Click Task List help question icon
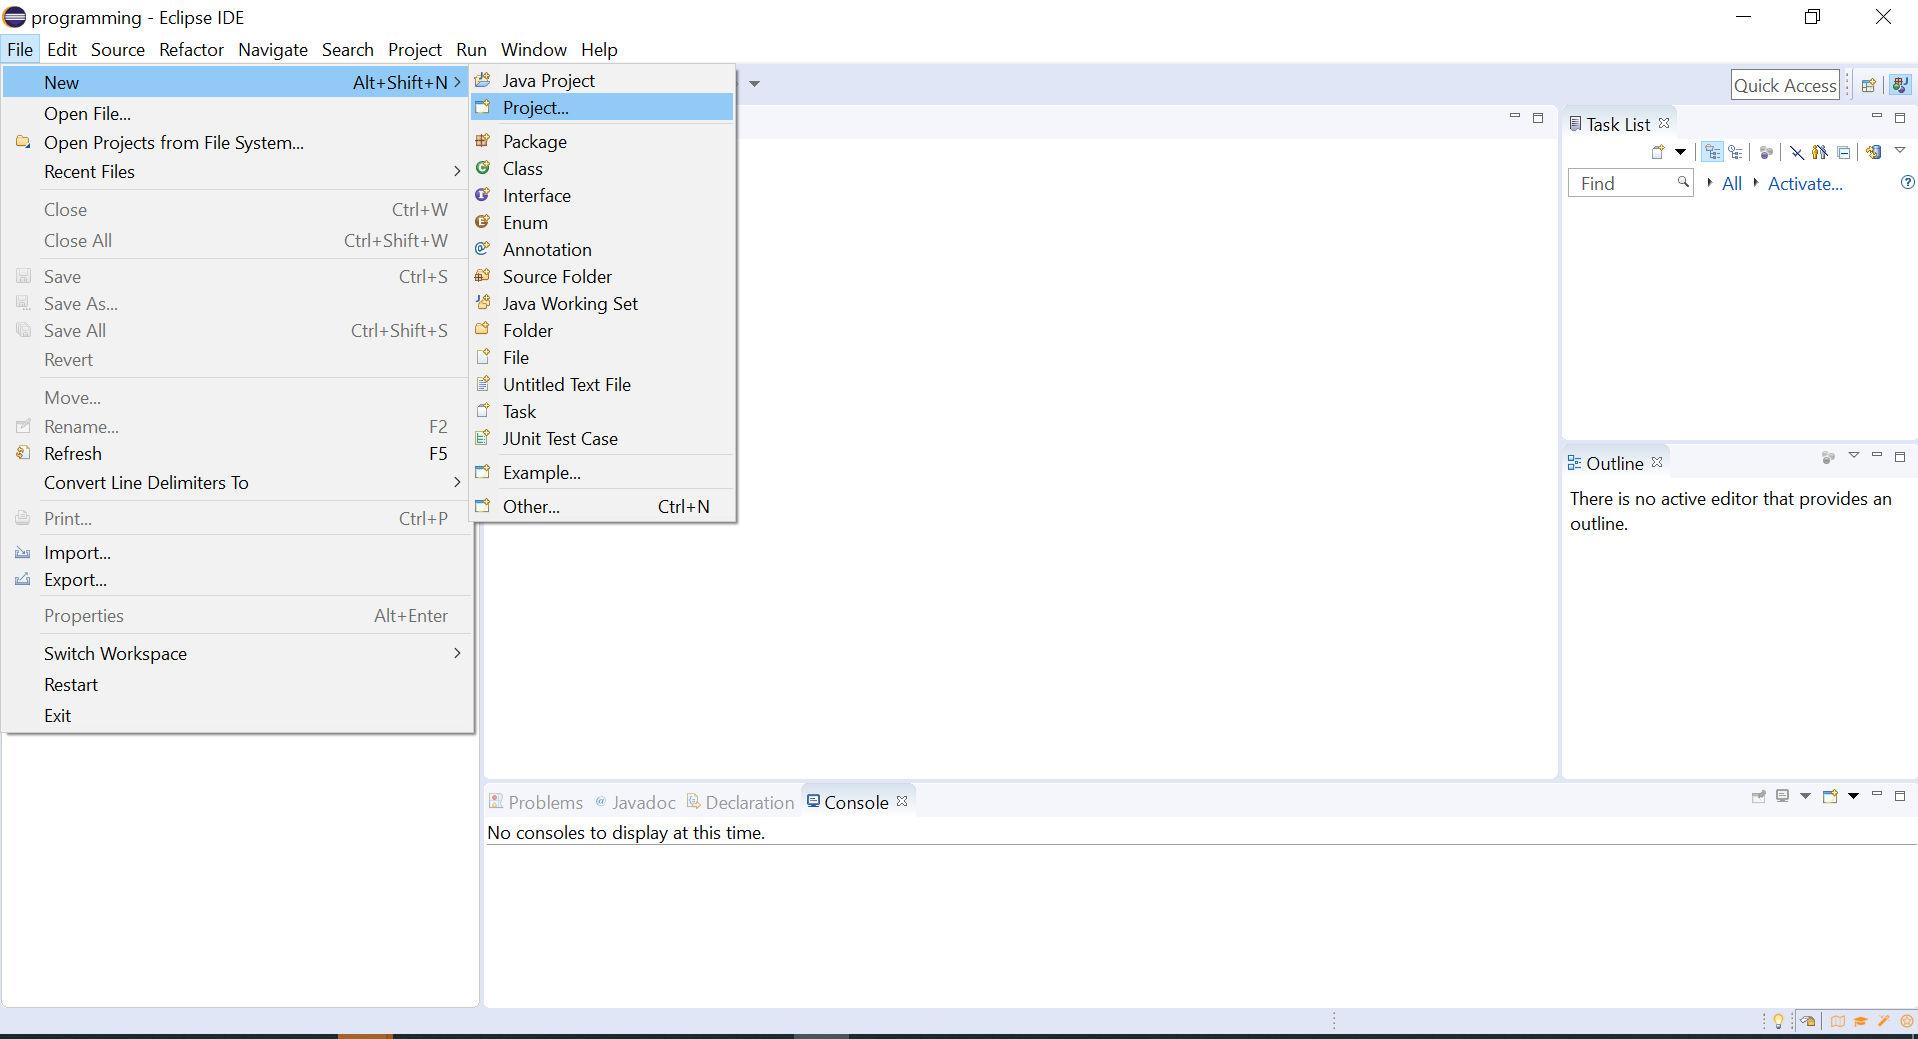 pos(1907,182)
